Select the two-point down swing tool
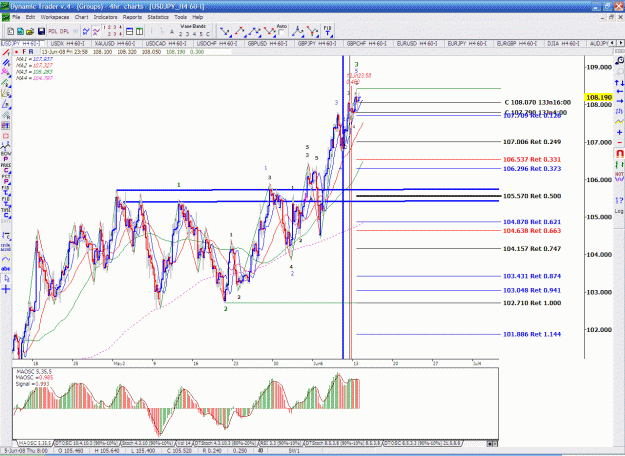Viewport: 625px width, 456px height. (x=226, y=31)
